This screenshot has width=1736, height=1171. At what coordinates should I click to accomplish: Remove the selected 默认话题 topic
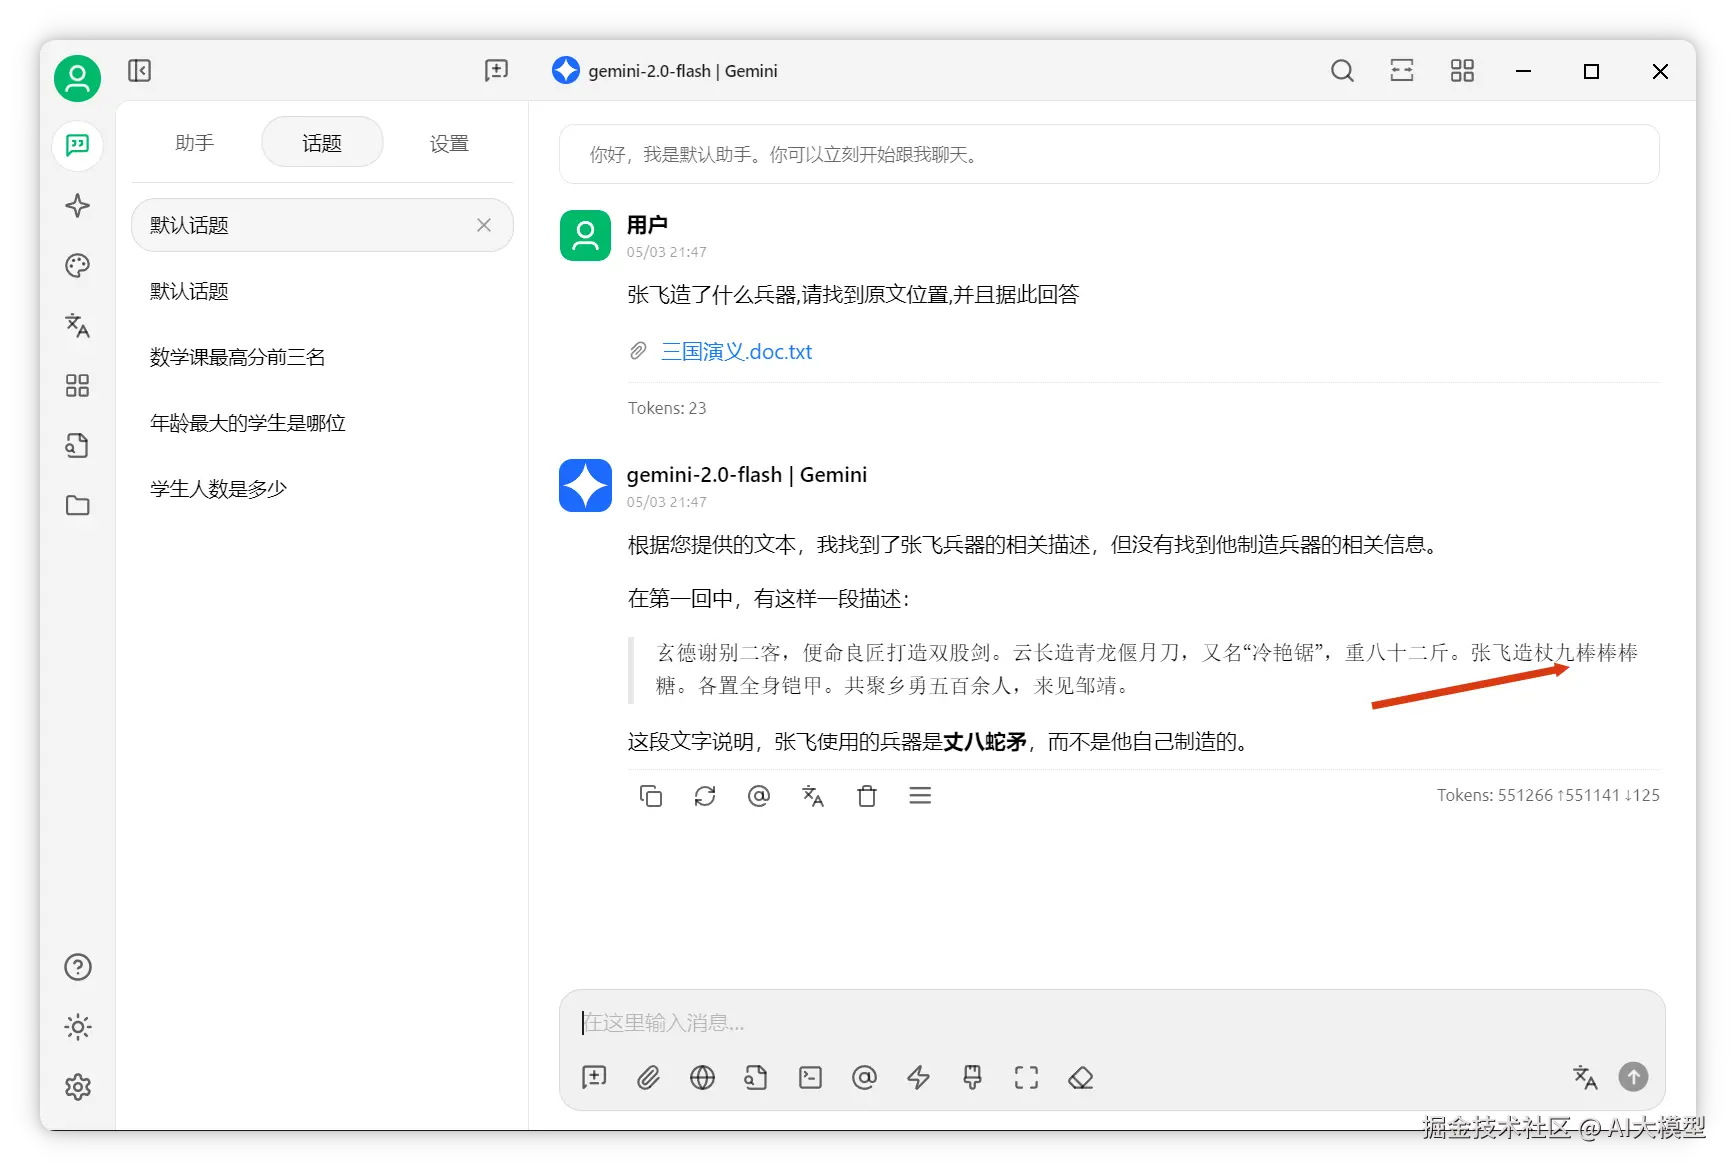tap(484, 225)
